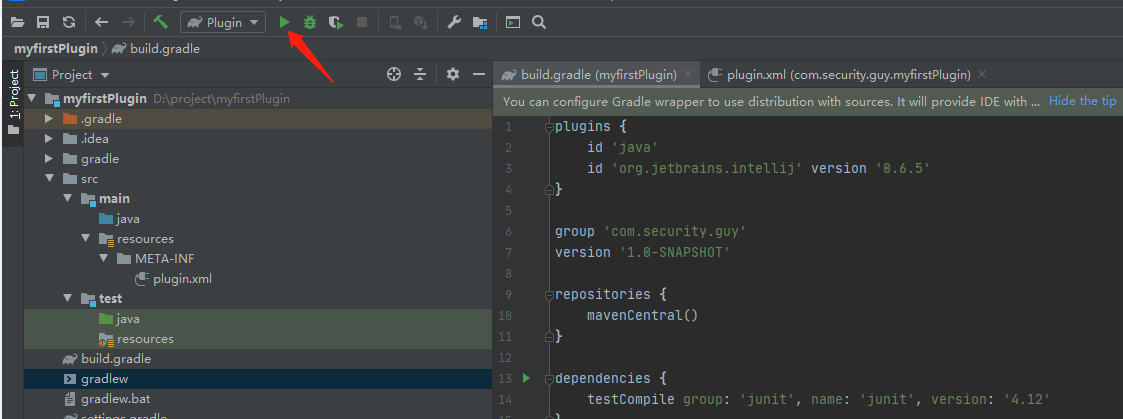Click the Run Anything terminal icon

click(513, 23)
